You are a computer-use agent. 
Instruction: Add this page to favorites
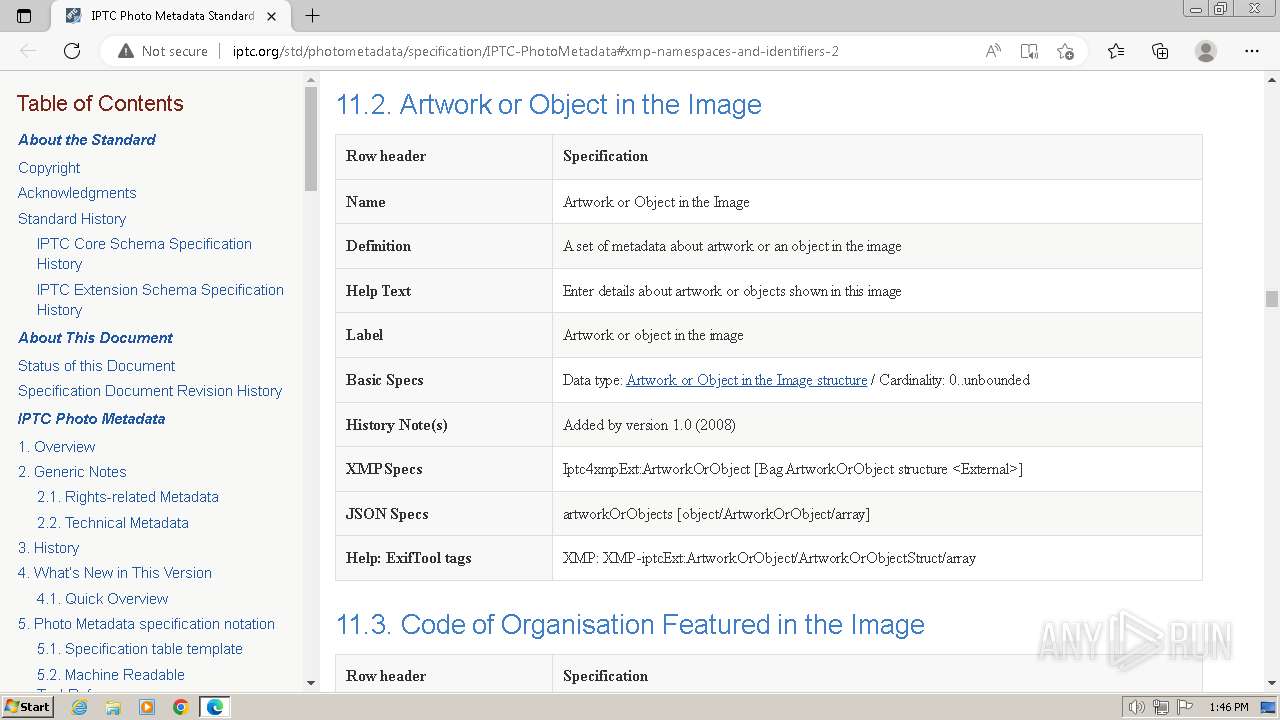[x=1065, y=51]
